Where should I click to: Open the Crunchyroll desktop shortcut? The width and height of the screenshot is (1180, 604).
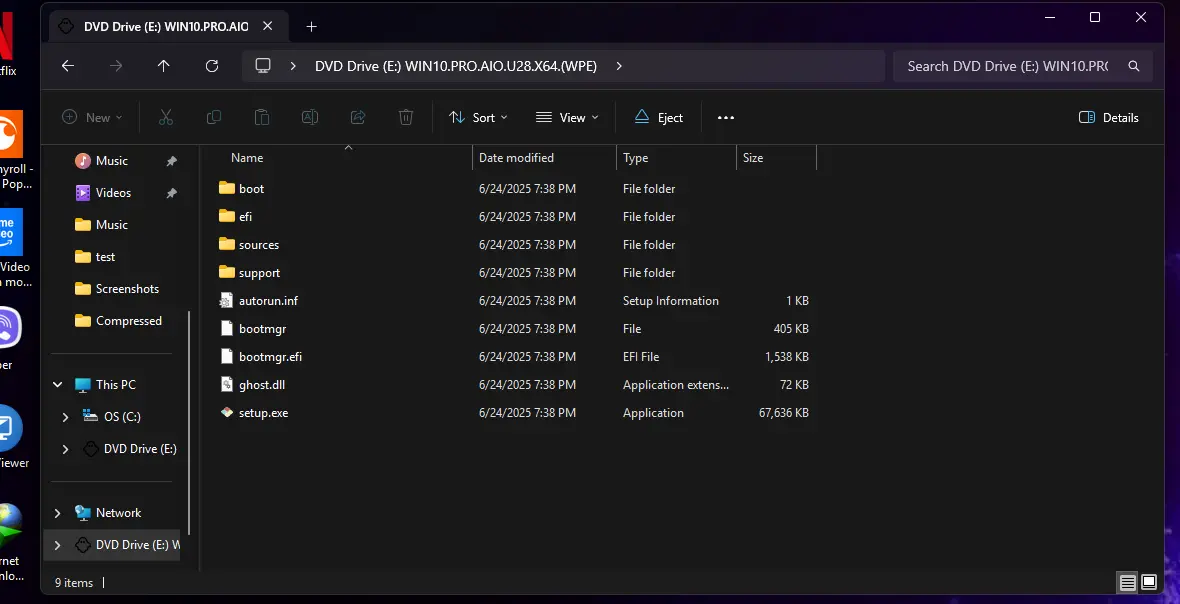(11, 134)
